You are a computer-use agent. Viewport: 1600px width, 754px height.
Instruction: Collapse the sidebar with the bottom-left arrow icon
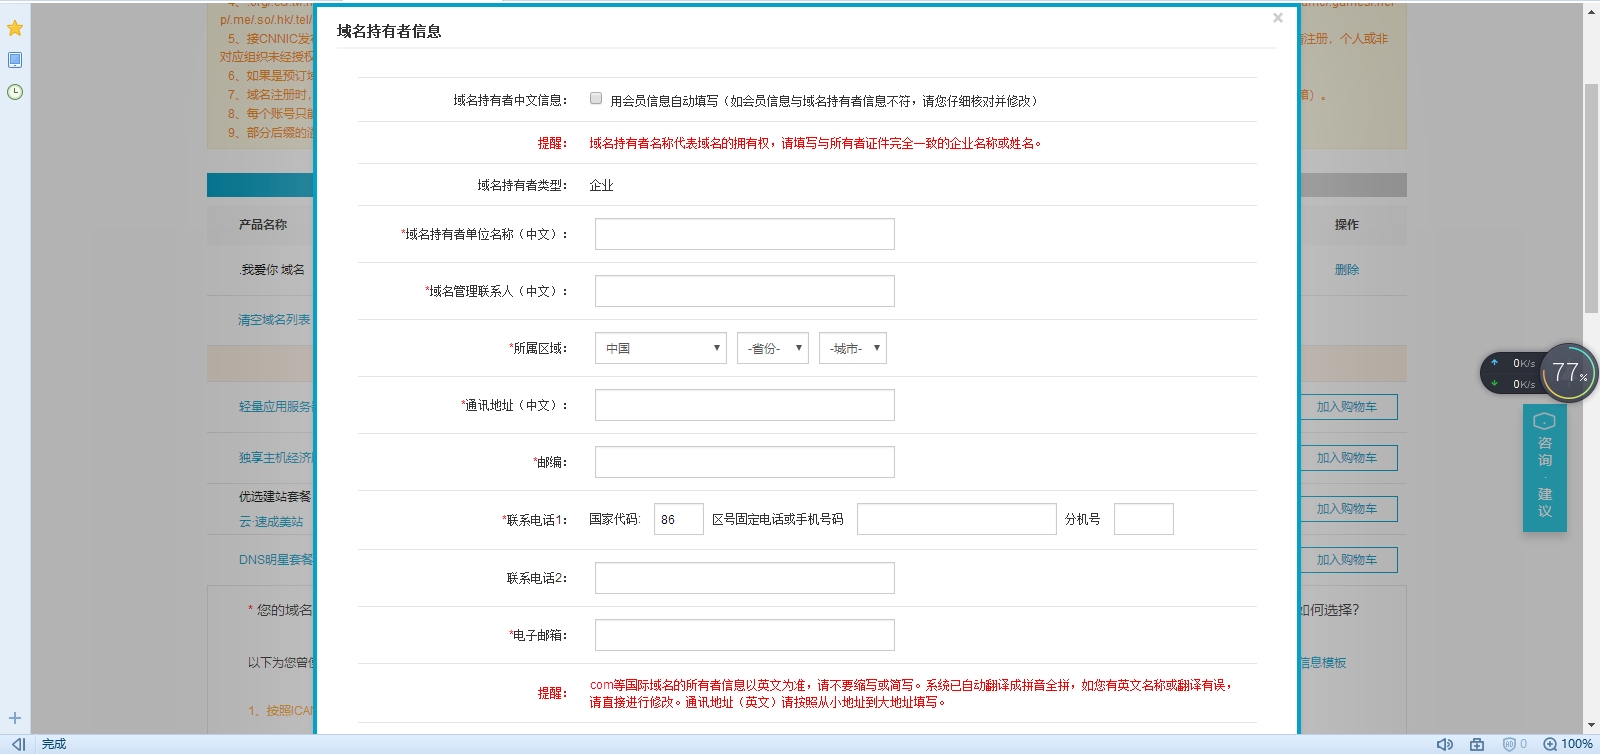pos(18,744)
